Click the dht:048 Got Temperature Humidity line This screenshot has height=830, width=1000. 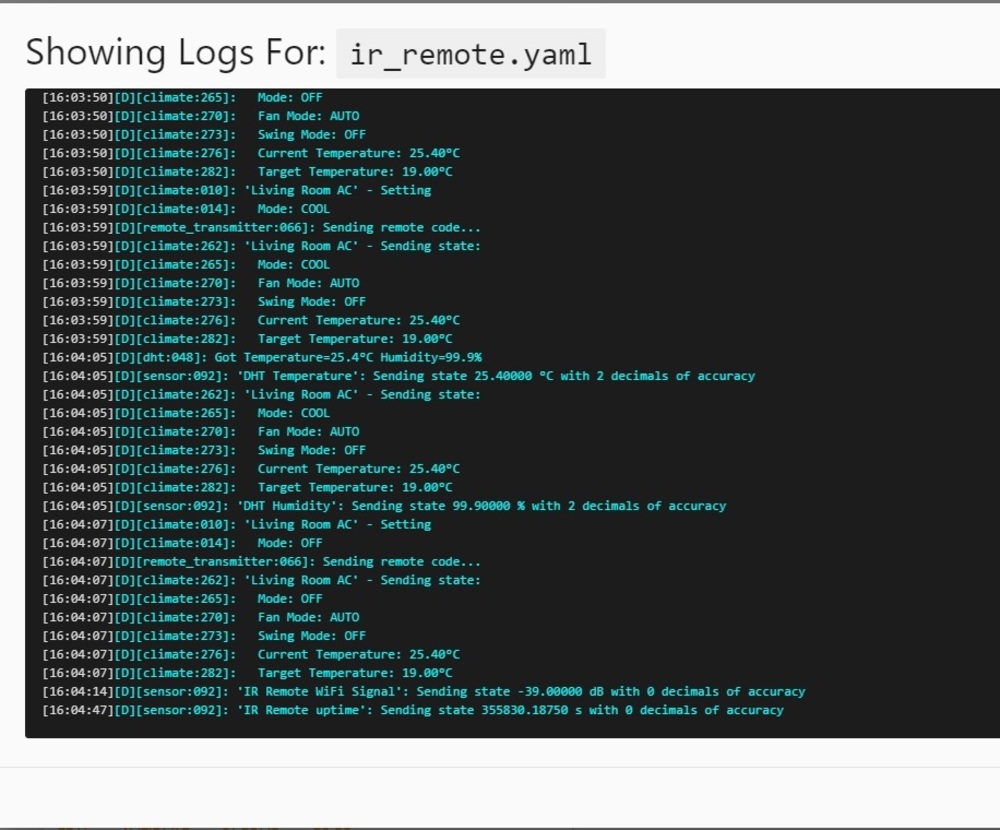click(262, 357)
